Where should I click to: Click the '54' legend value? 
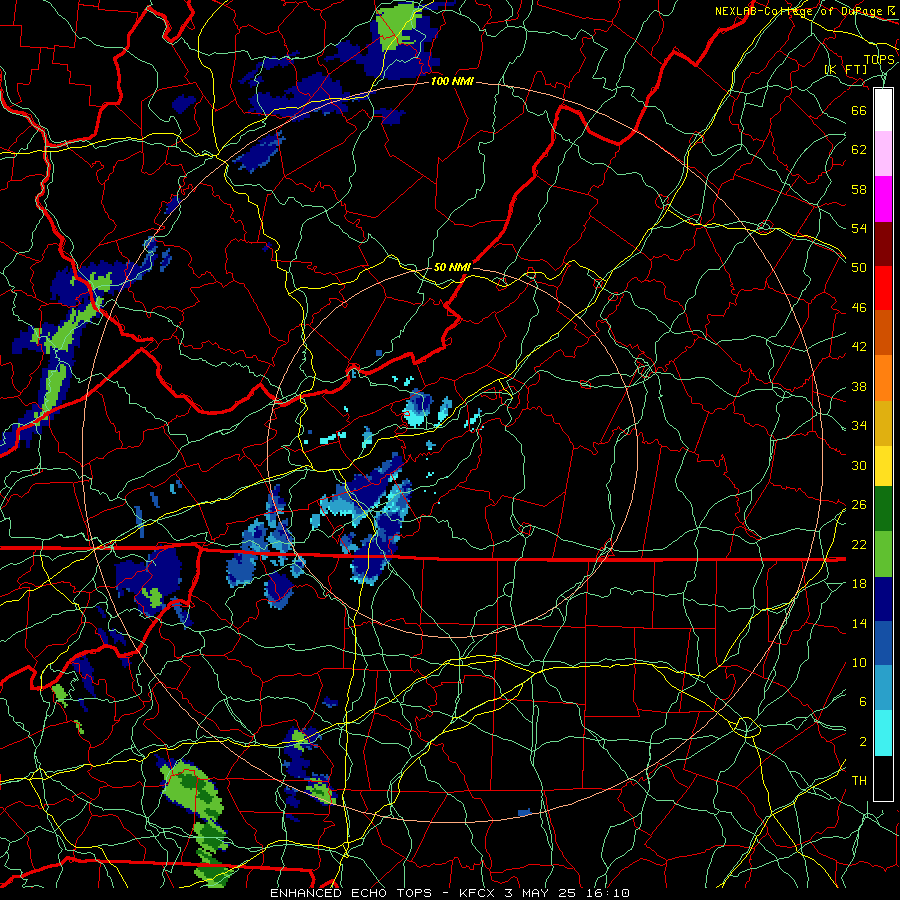(x=859, y=228)
